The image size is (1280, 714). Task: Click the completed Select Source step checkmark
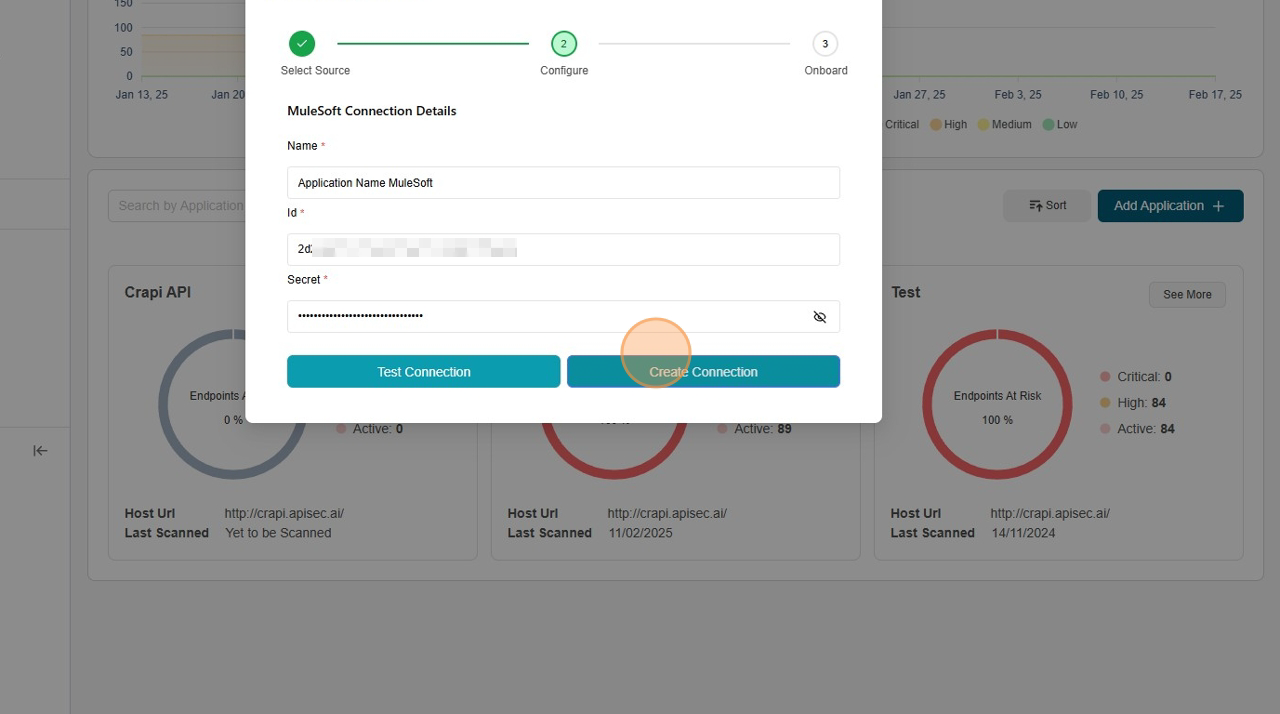coord(302,44)
